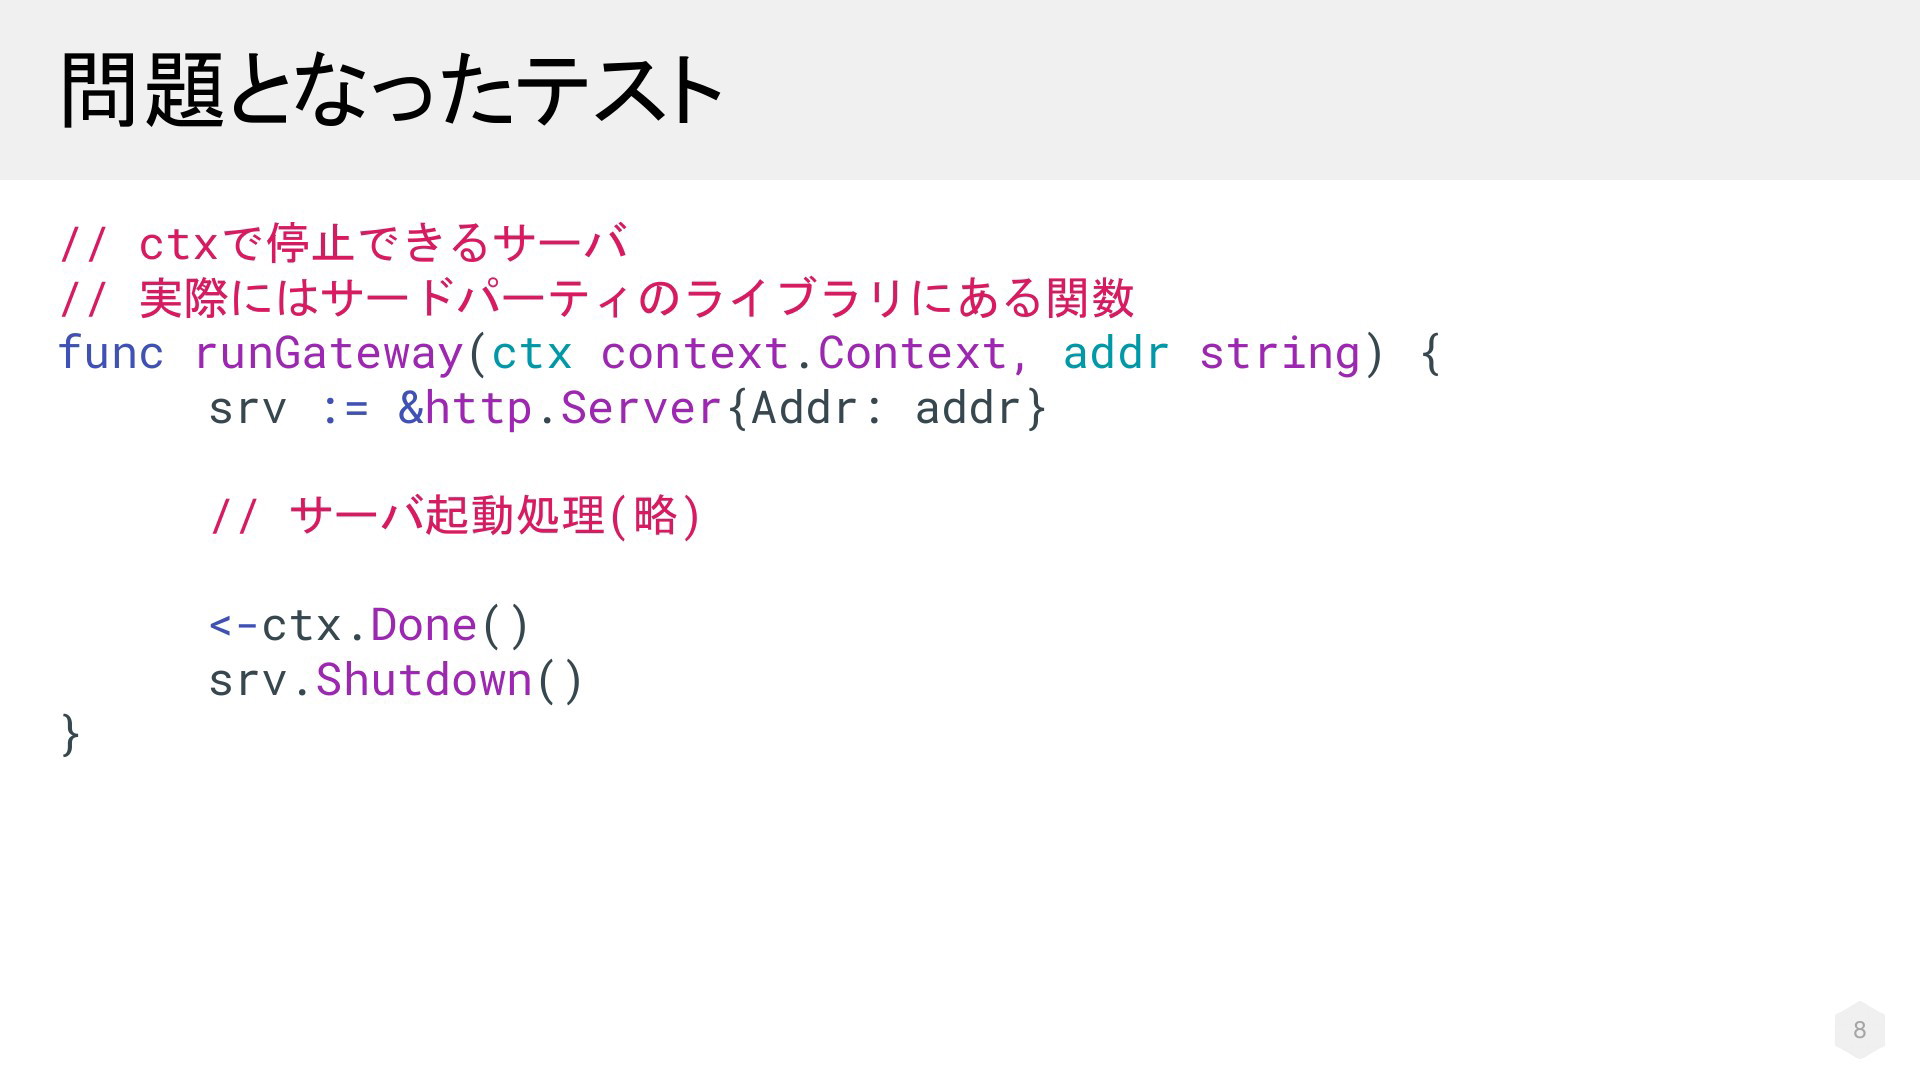
Task: Click ctx.Done() call
Action: point(395,626)
